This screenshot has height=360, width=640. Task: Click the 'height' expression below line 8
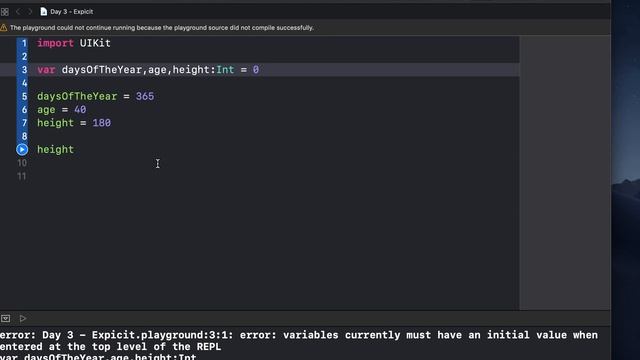(x=56, y=149)
